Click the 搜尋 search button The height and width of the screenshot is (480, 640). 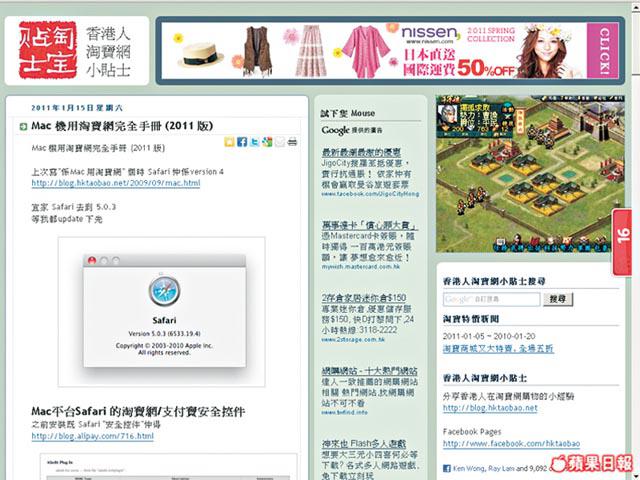pos(558,299)
